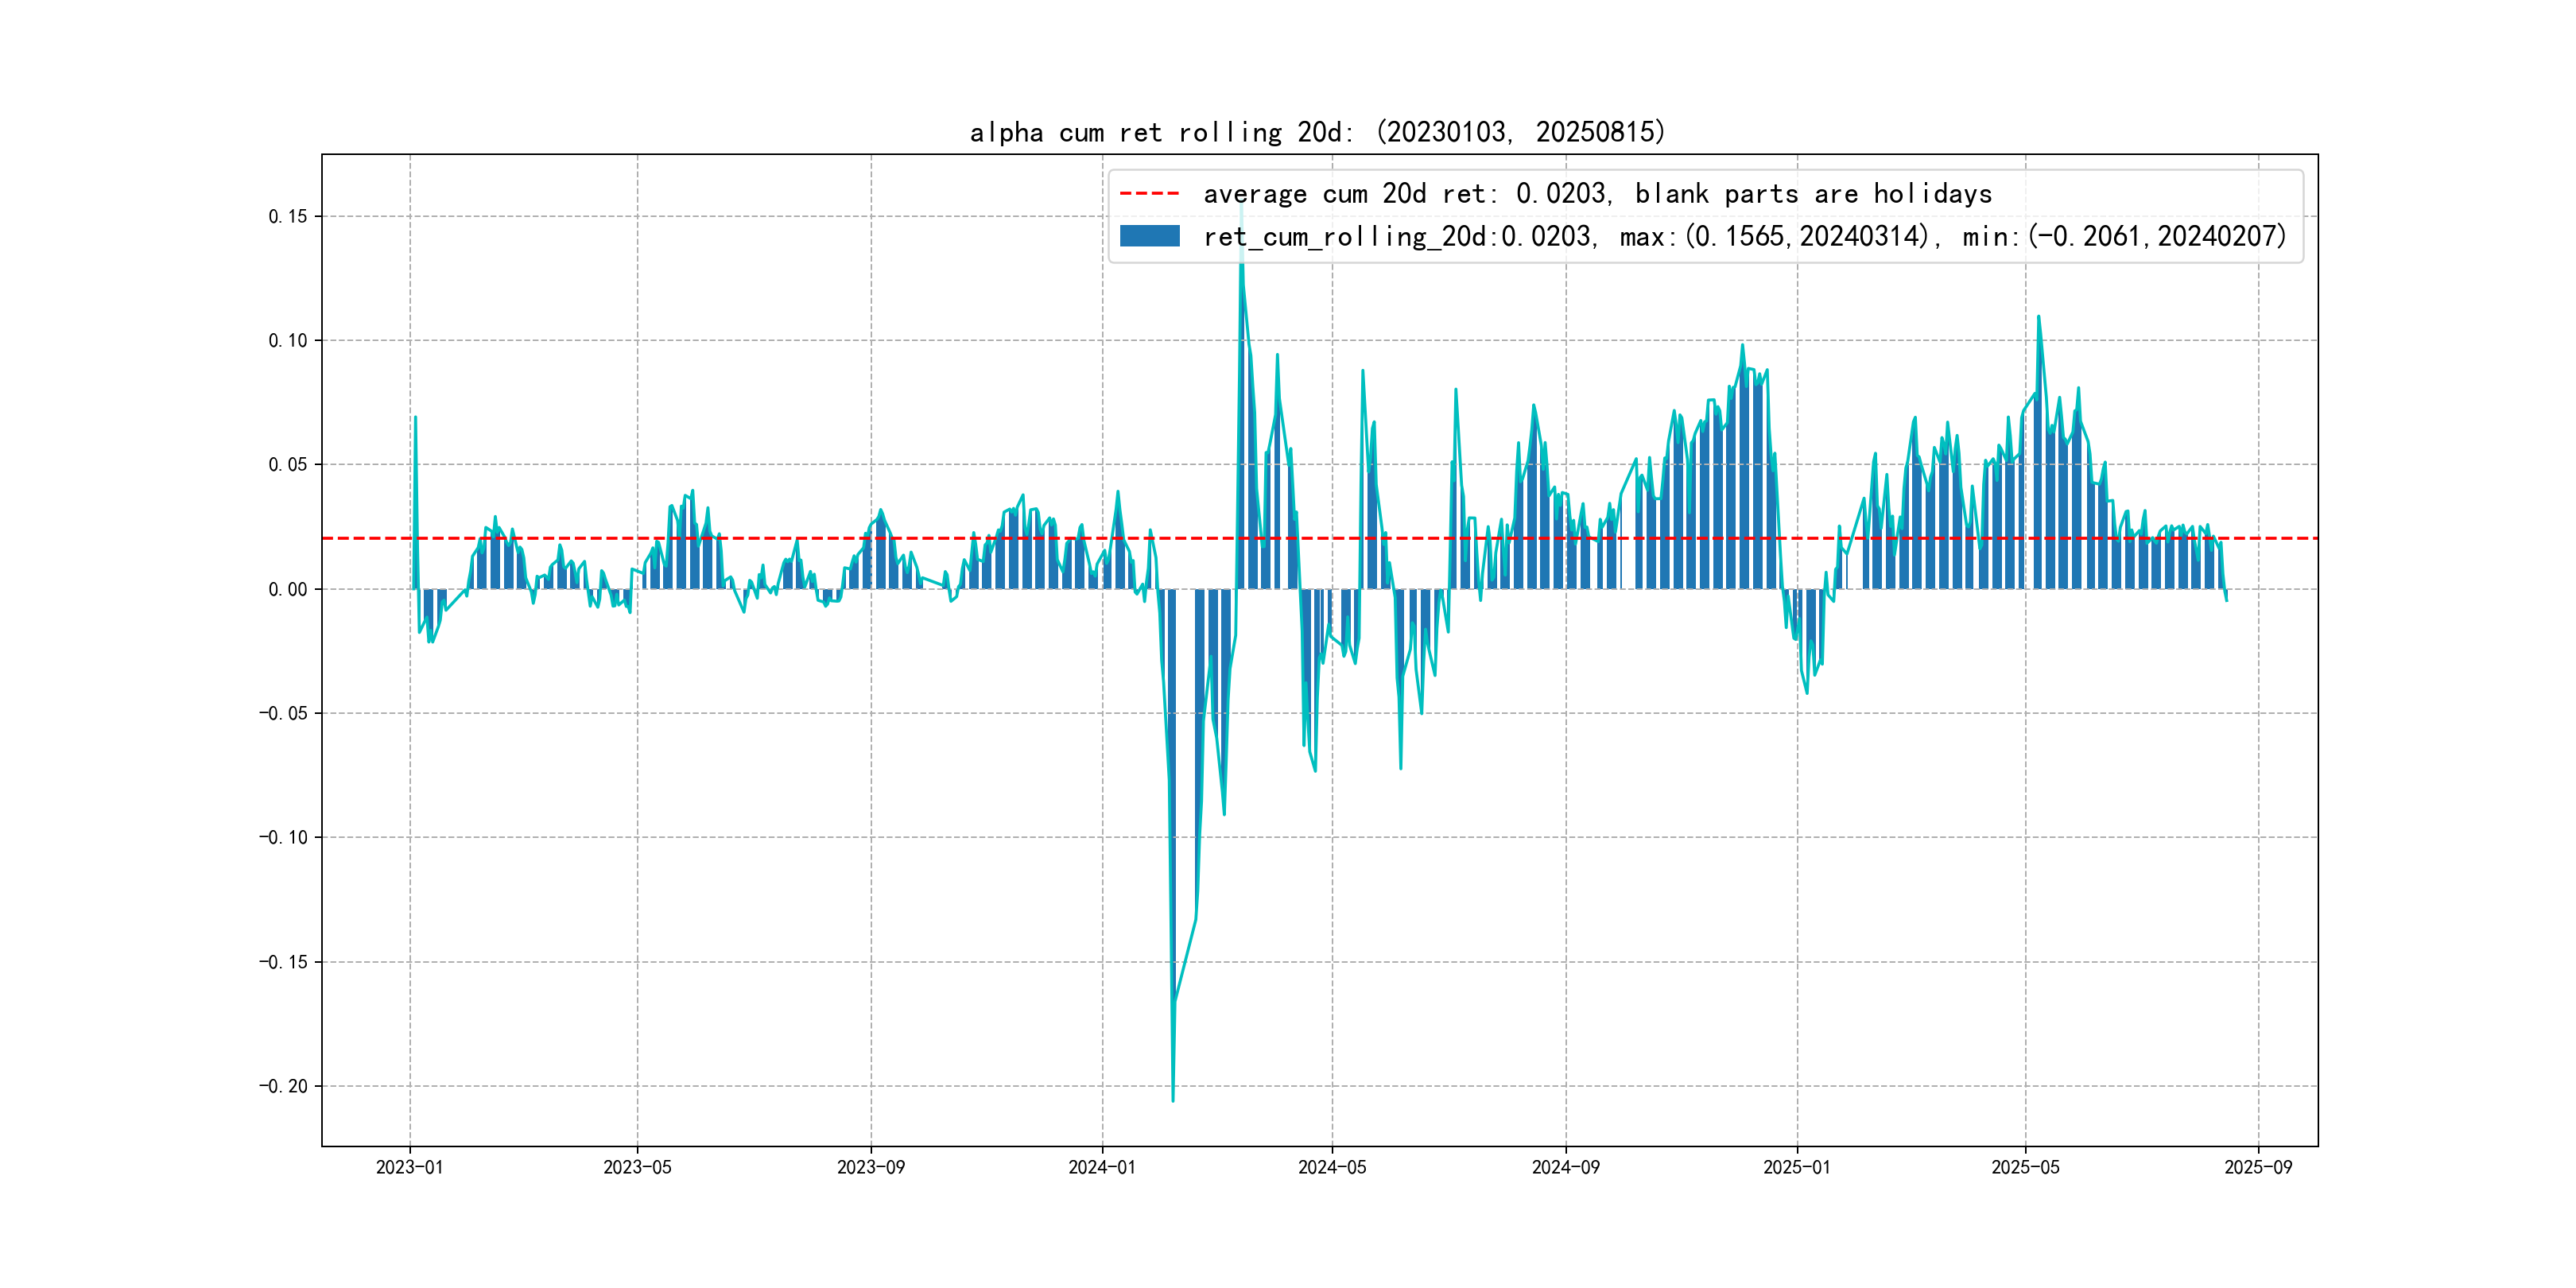Image resolution: width=2576 pixels, height=1288 pixels.
Task: Click the chart title text
Action: coord(1317,132)
